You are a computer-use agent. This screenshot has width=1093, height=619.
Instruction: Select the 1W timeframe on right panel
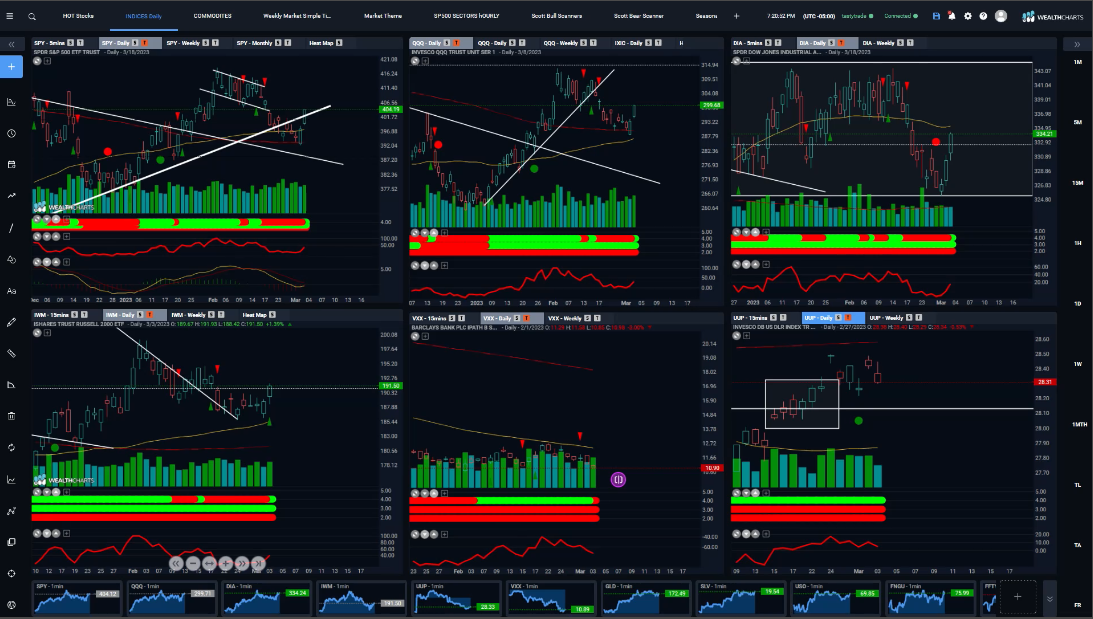[x=1078, y=364]
